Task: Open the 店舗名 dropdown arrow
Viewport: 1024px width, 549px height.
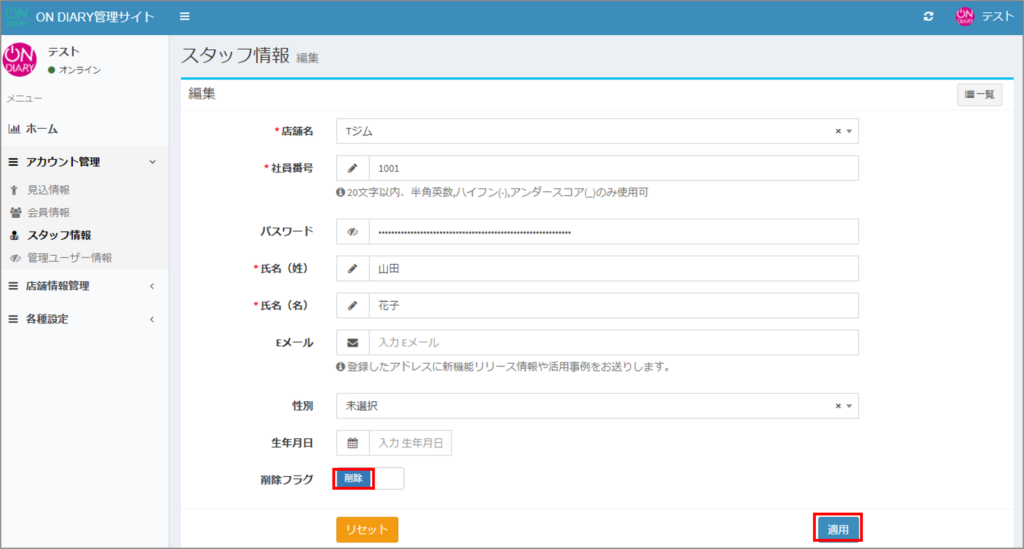Action: tap(849, 131)
